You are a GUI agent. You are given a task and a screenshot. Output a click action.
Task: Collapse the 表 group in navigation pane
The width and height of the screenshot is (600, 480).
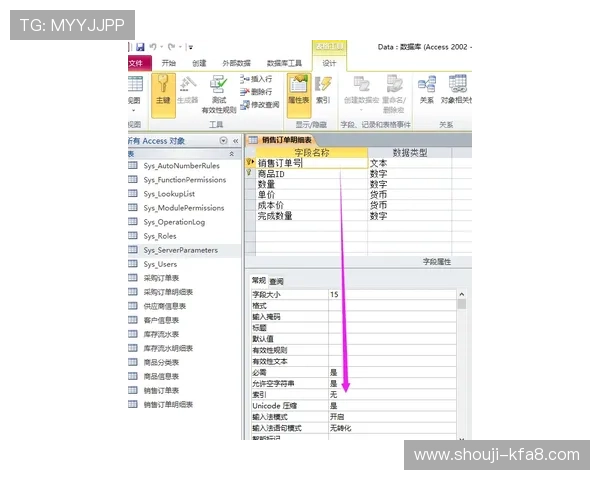(232, 154)
